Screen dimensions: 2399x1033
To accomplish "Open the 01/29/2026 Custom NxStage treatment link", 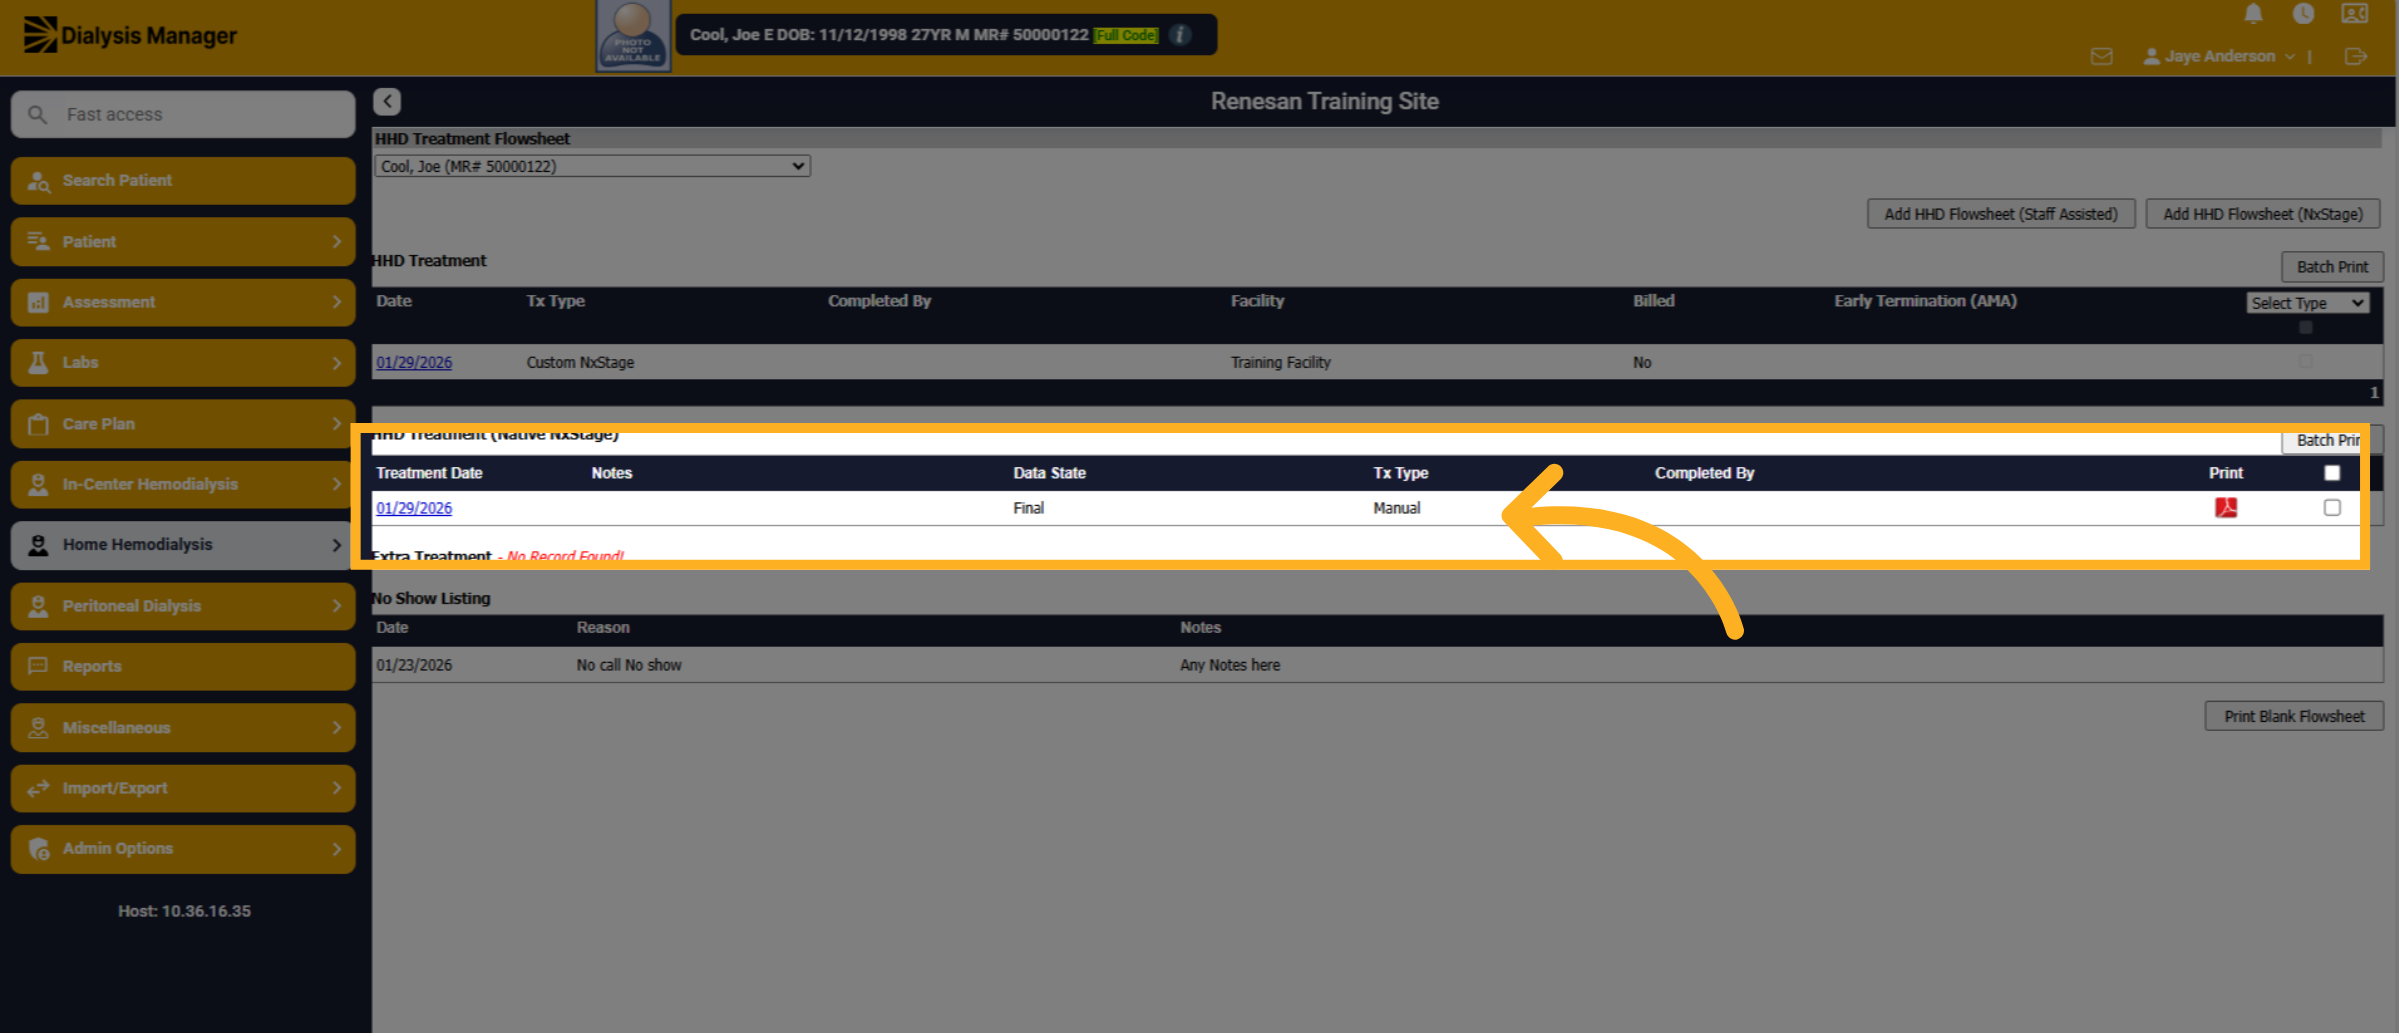I will click(x=414, y=362).
